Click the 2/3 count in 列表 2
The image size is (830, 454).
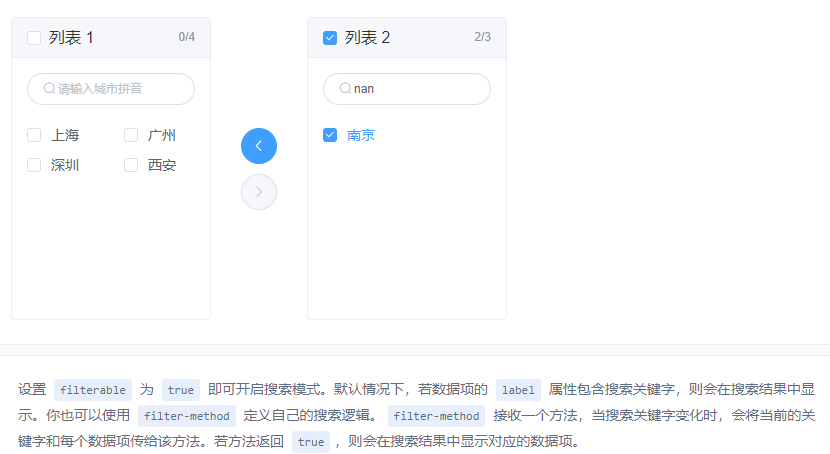pyautogui.click(x=482, y=37)
